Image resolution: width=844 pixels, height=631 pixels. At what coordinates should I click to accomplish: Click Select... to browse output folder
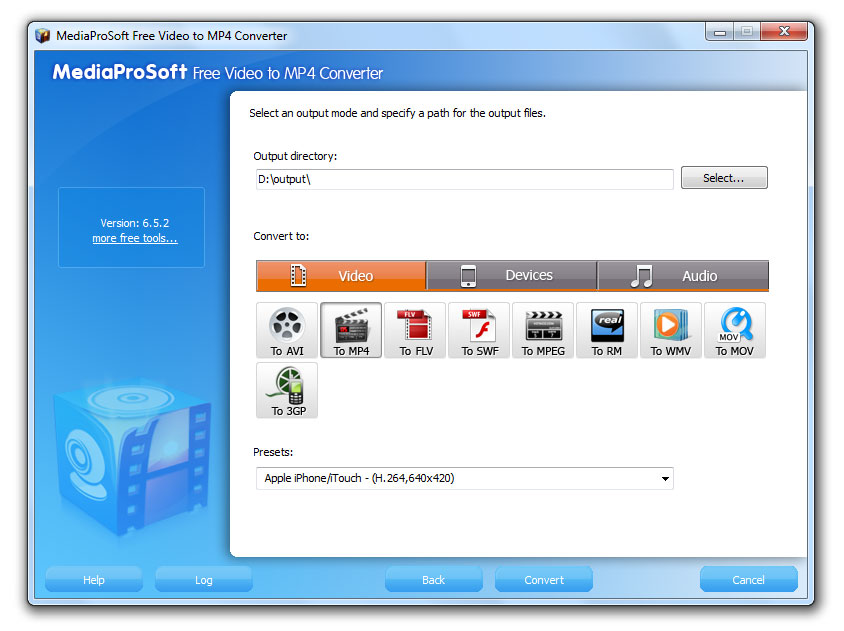click(x=724, y=178)
